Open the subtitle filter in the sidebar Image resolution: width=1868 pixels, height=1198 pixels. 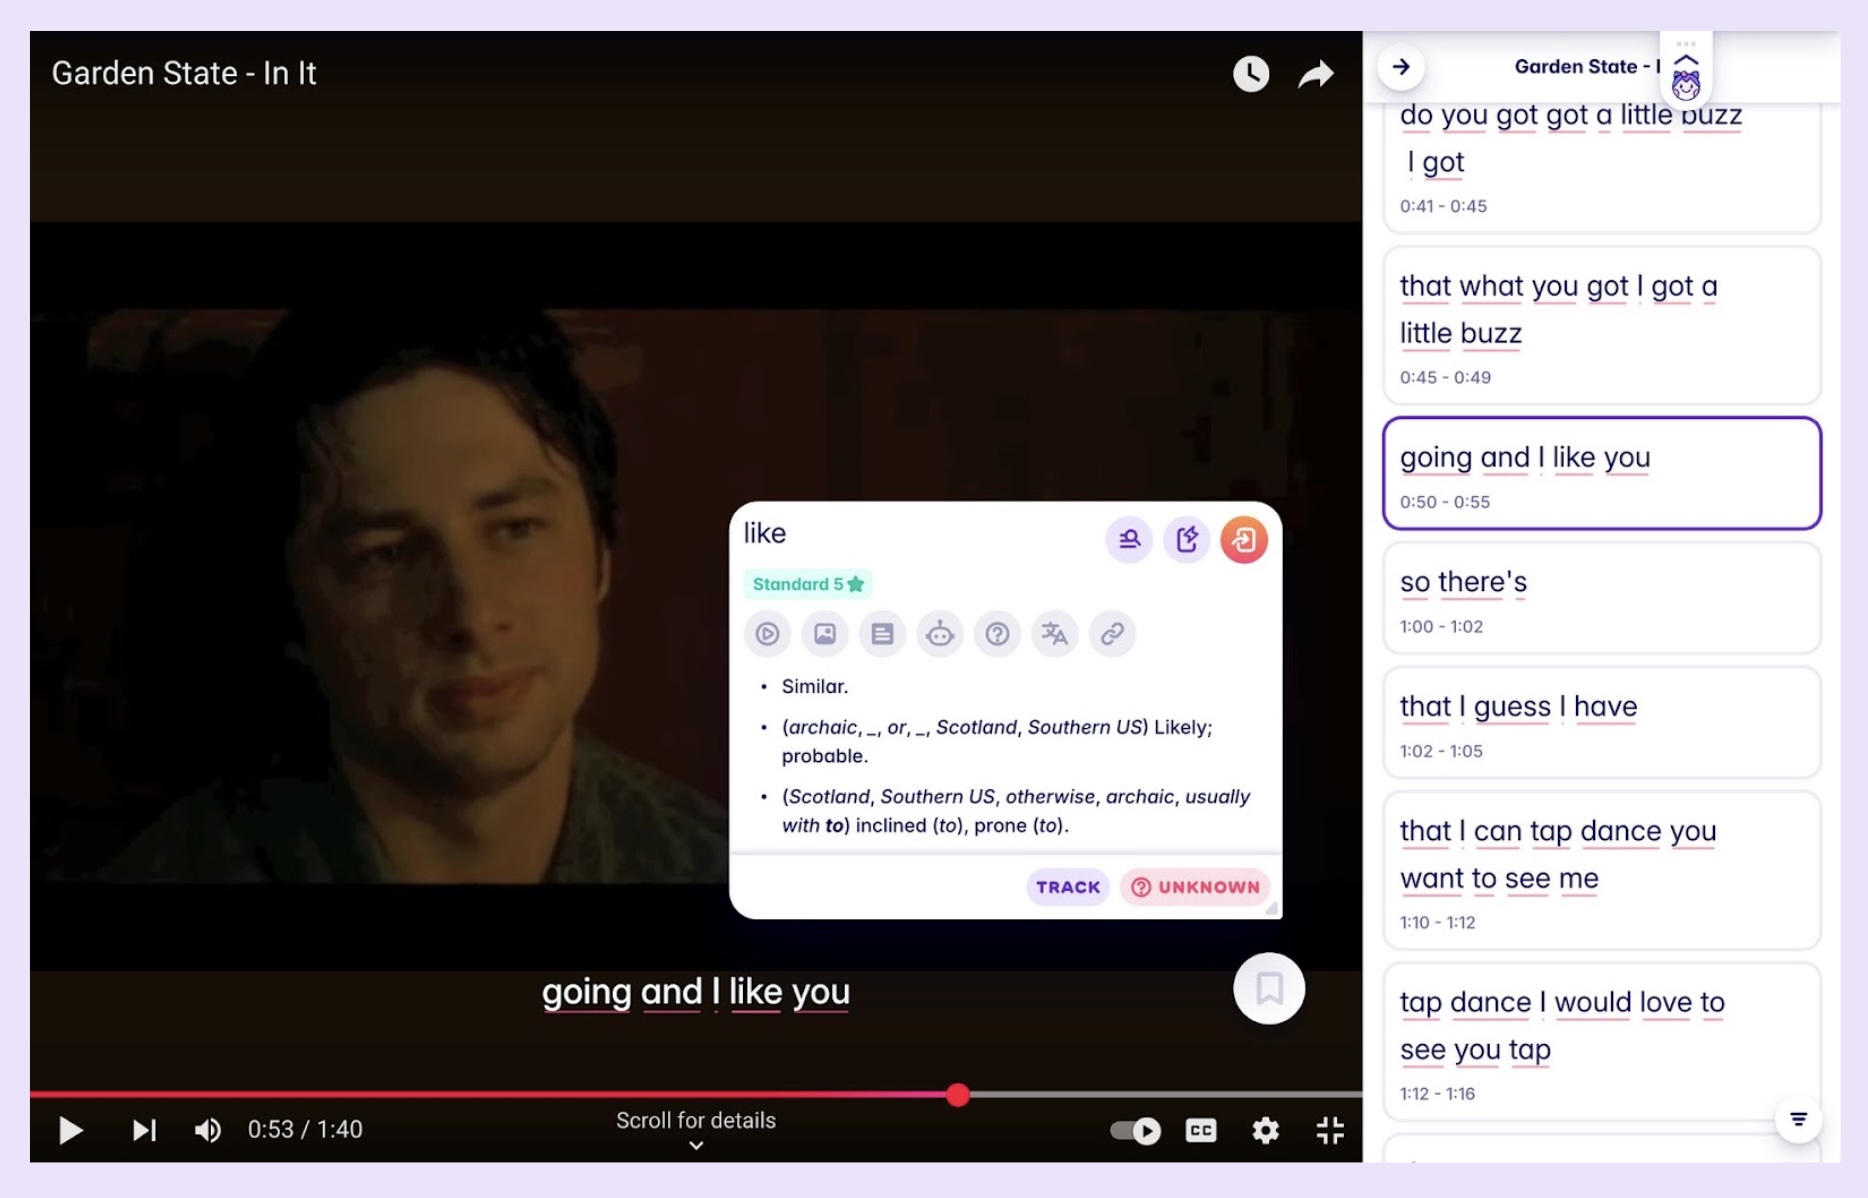[1798, 1121]
